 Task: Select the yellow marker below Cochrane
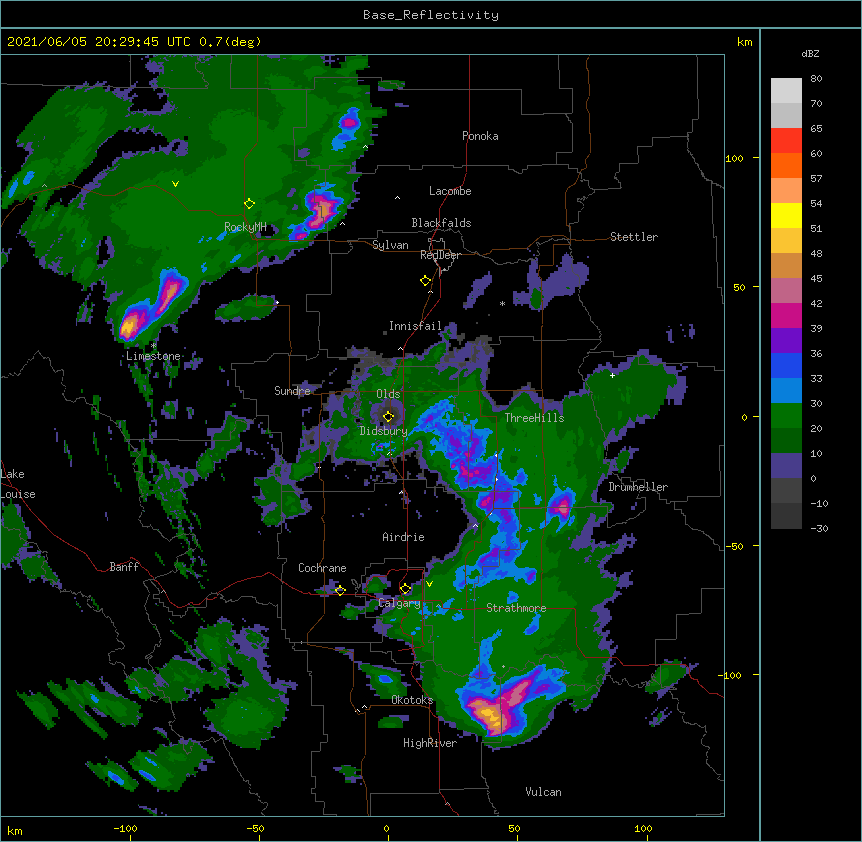(x=340, y=590)
